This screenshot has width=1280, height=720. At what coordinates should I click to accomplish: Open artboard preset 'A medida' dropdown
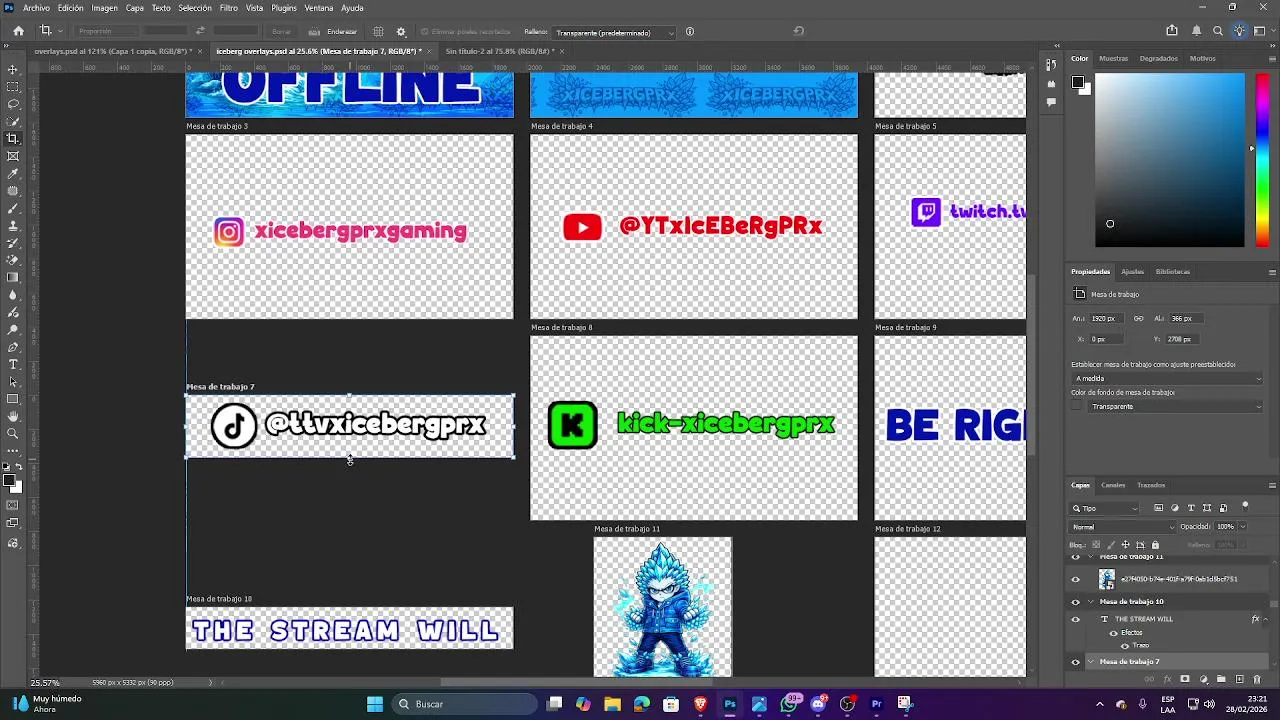click(x=1167, y=379)
